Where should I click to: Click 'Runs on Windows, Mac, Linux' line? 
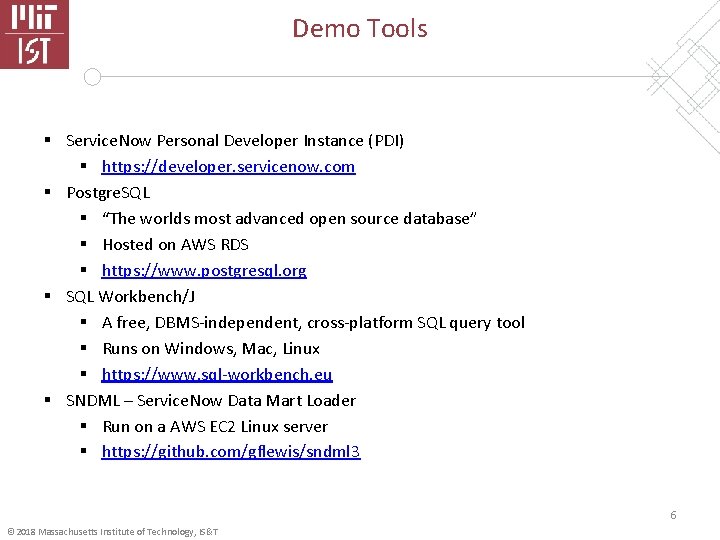pyautogui.click(x=211, y=349)
